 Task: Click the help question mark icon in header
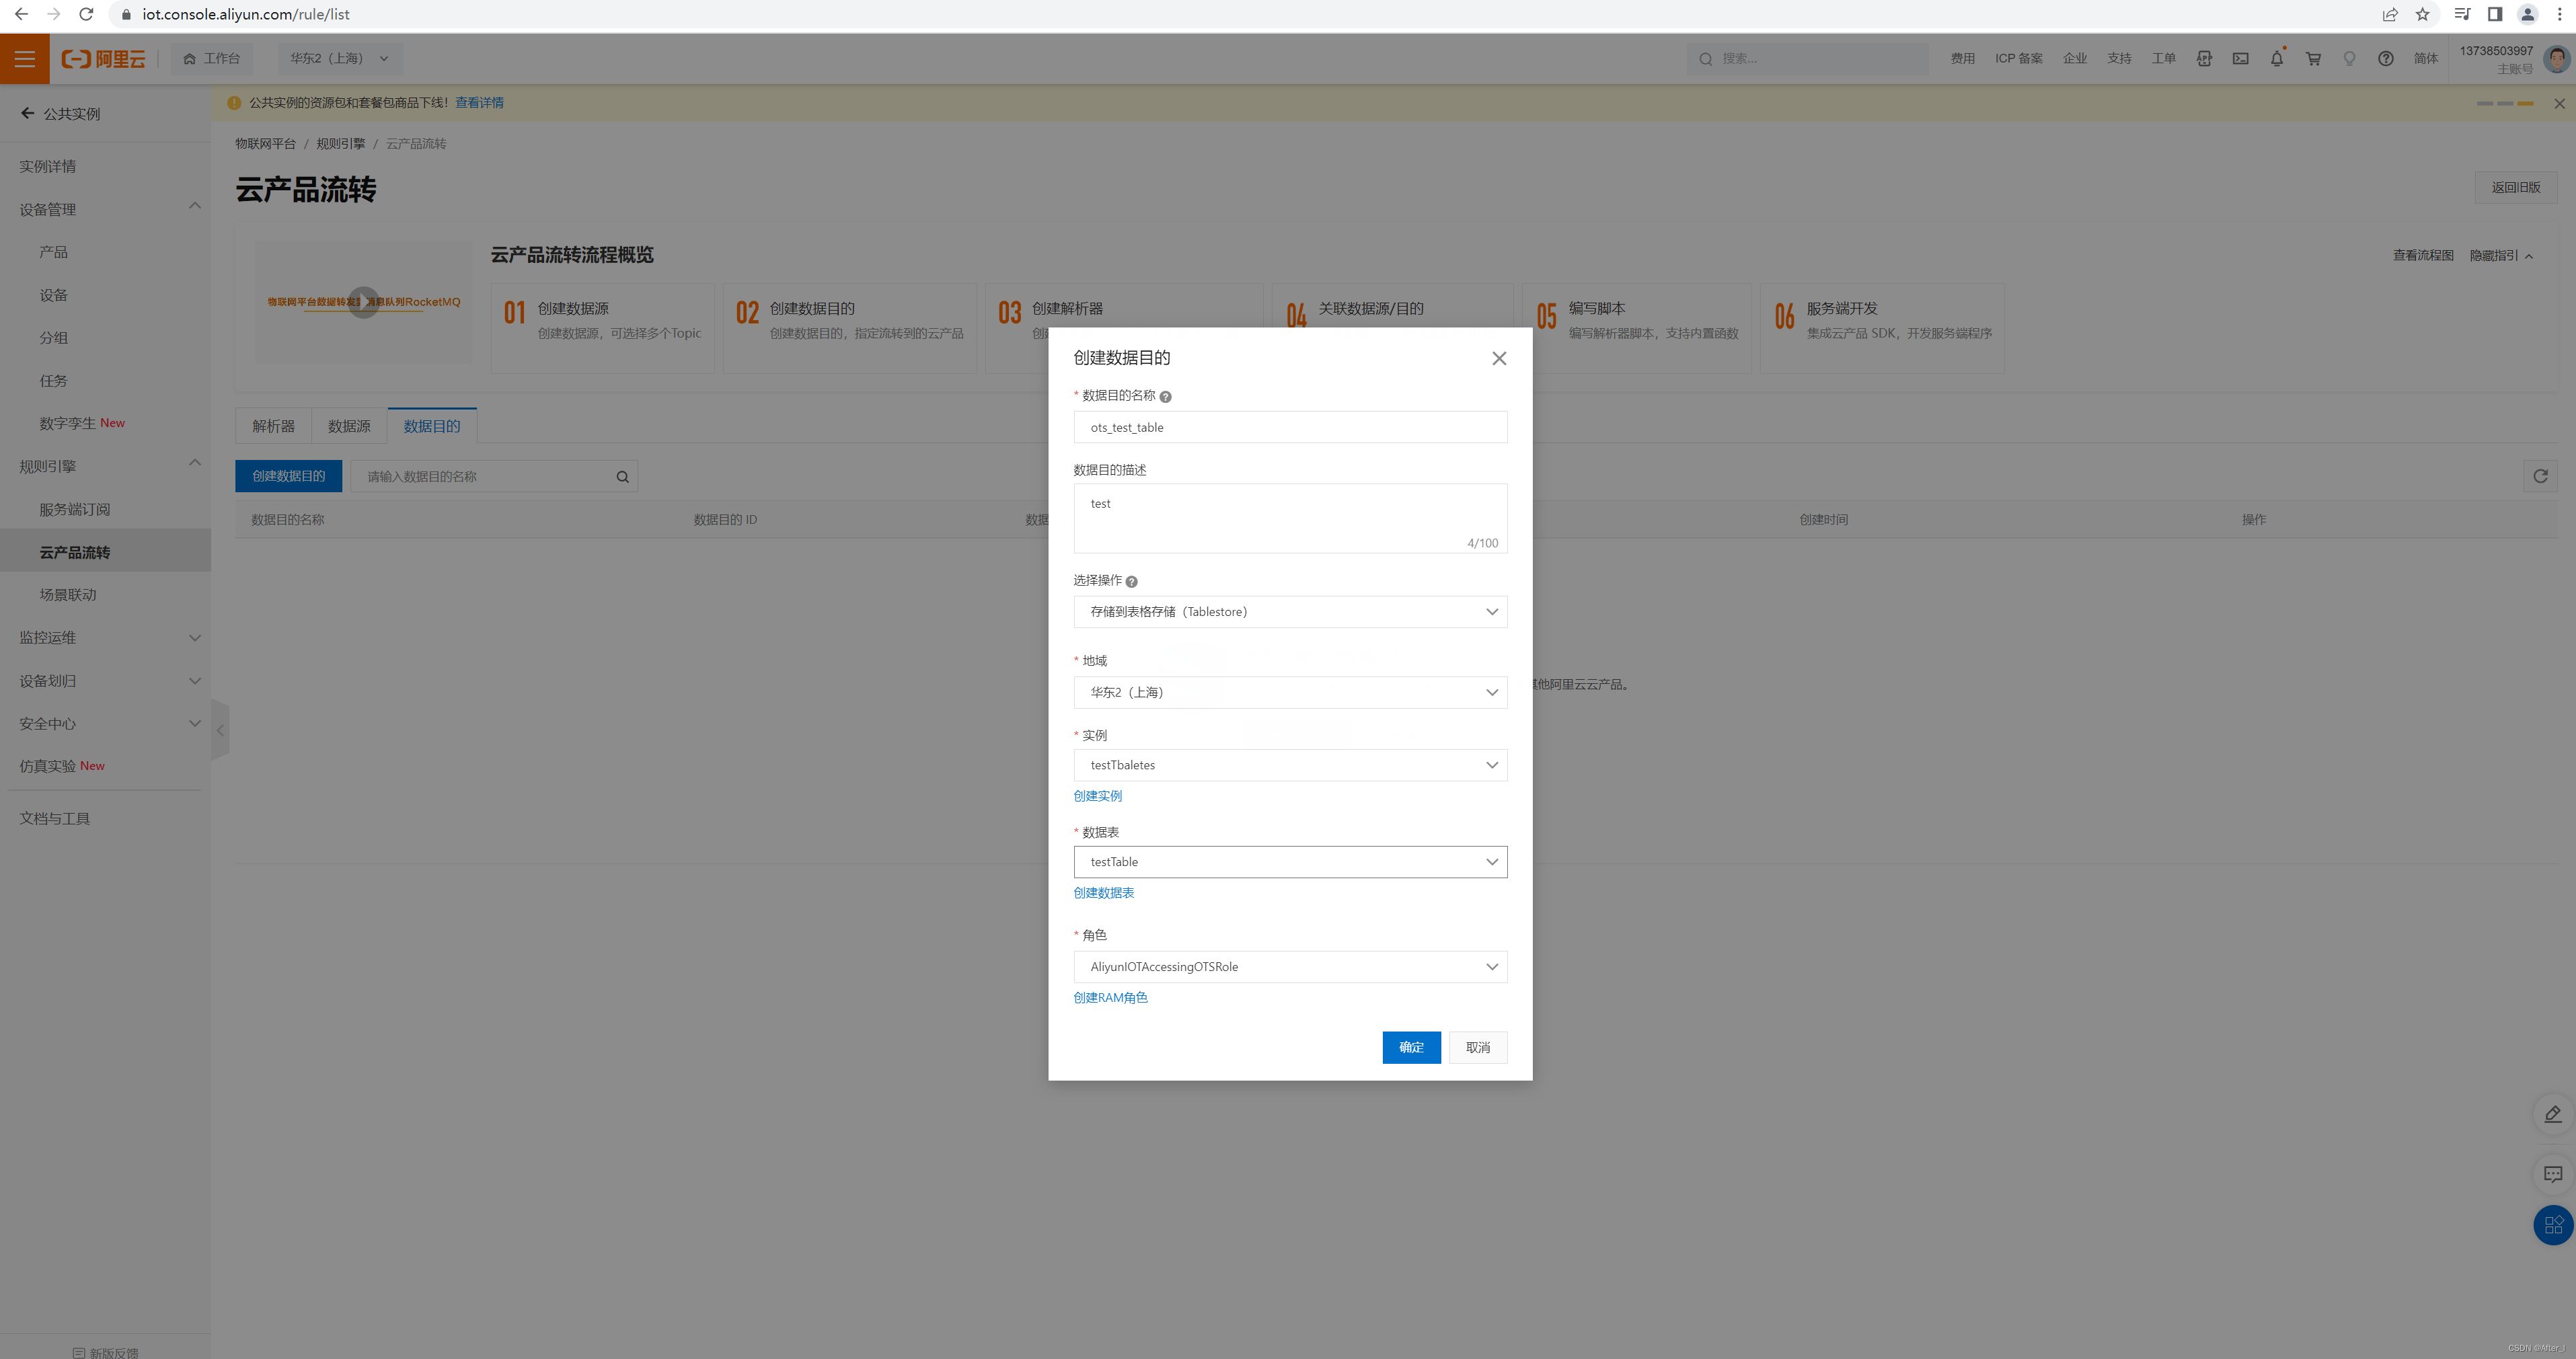click(2385, 59)
